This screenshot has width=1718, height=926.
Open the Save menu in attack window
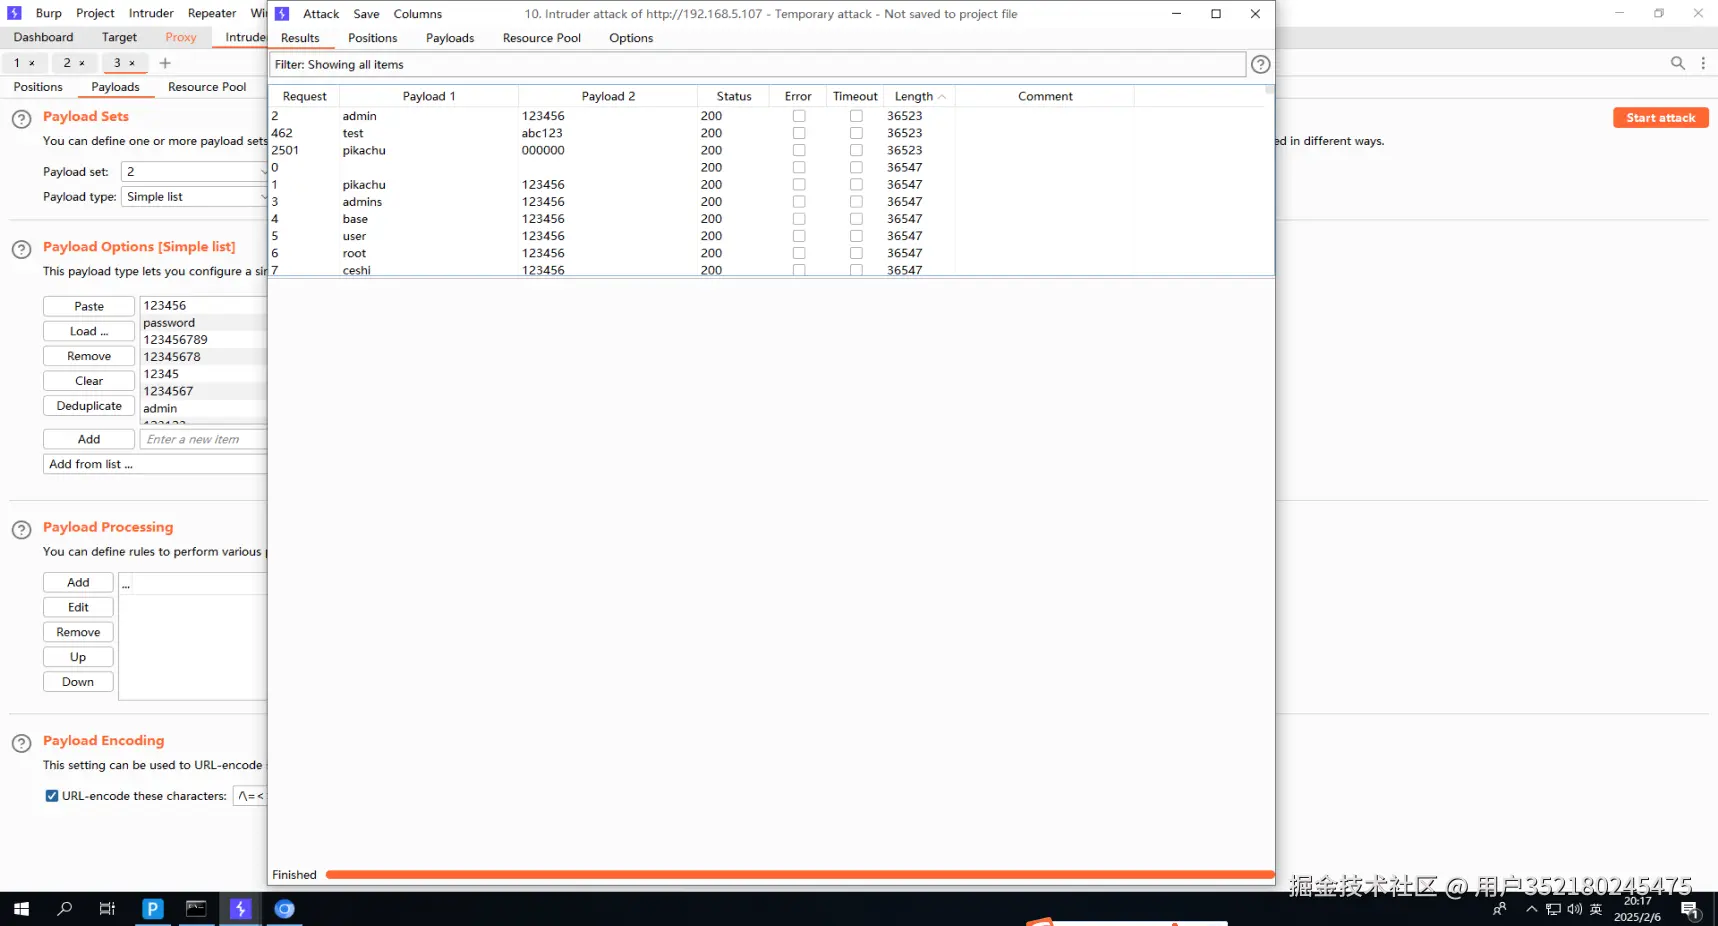366,14
